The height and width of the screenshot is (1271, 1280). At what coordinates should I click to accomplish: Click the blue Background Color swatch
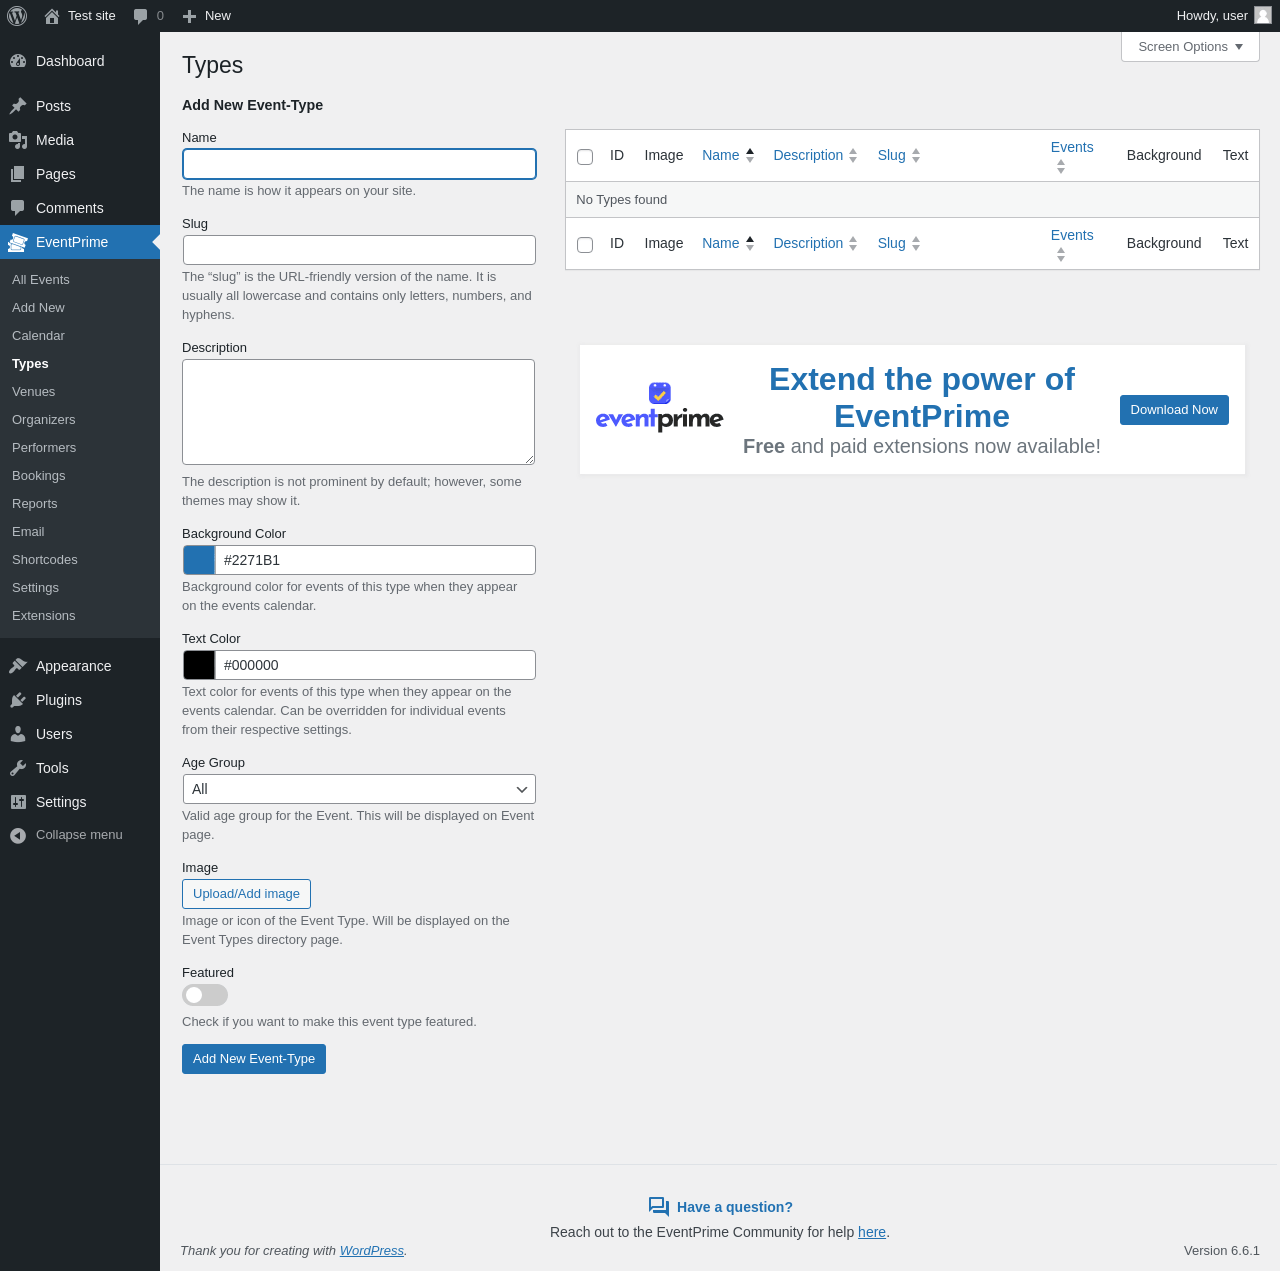tap(199, 560)
